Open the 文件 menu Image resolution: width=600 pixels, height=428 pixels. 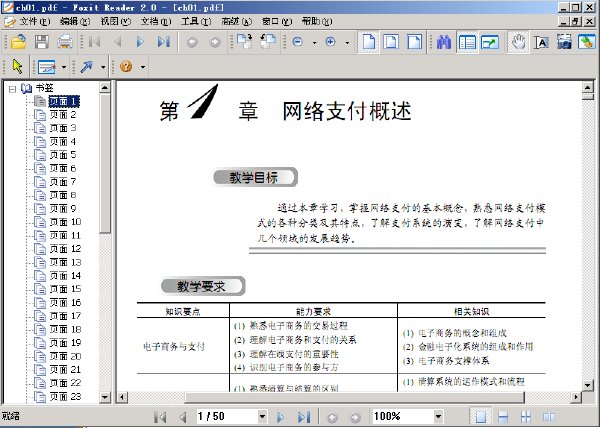(34, 21)
